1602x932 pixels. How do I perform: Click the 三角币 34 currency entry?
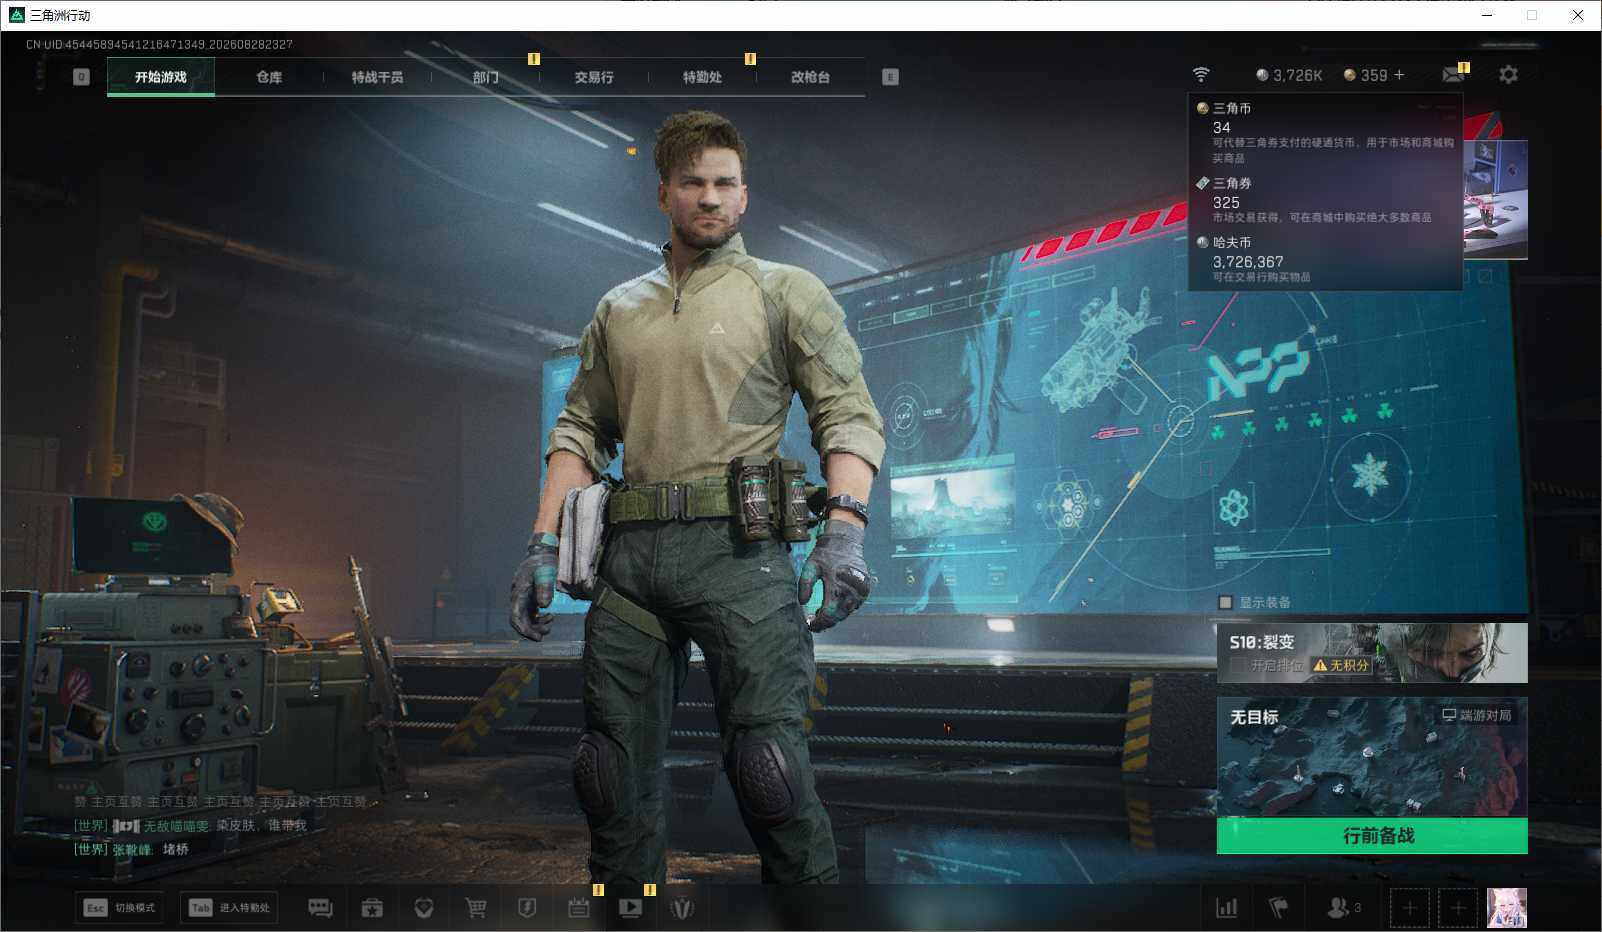[1325, 132]
